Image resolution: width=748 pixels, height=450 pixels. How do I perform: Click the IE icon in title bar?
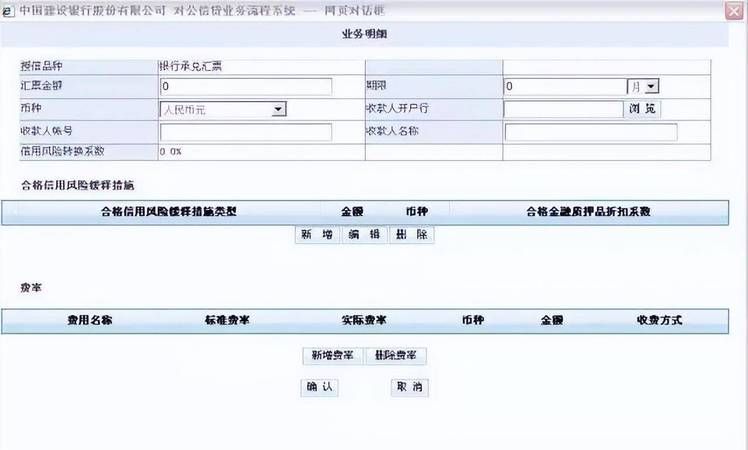point(7,11)
